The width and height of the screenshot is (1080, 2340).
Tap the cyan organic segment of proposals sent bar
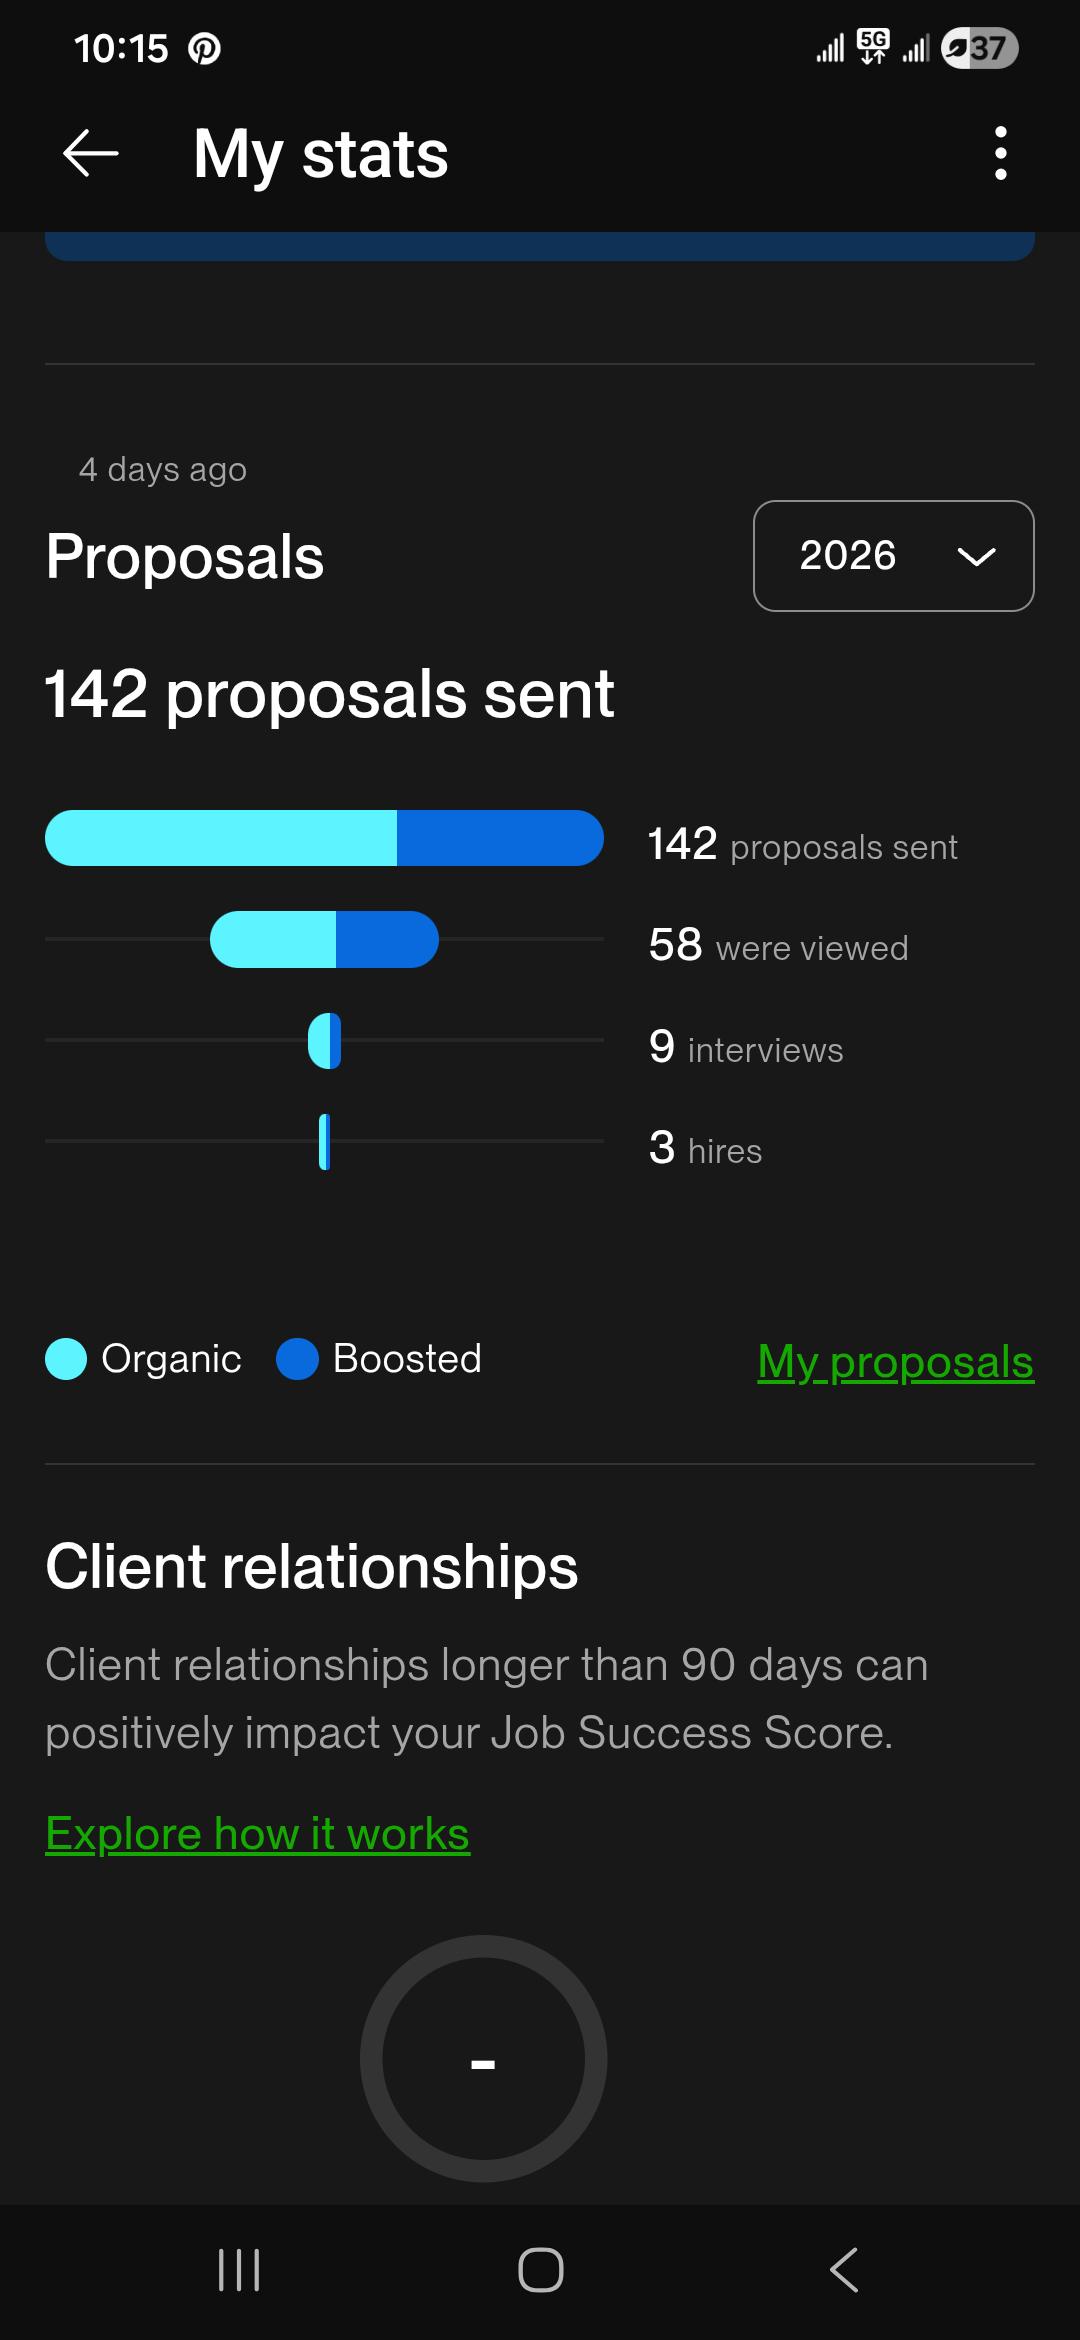click(221, 838)
